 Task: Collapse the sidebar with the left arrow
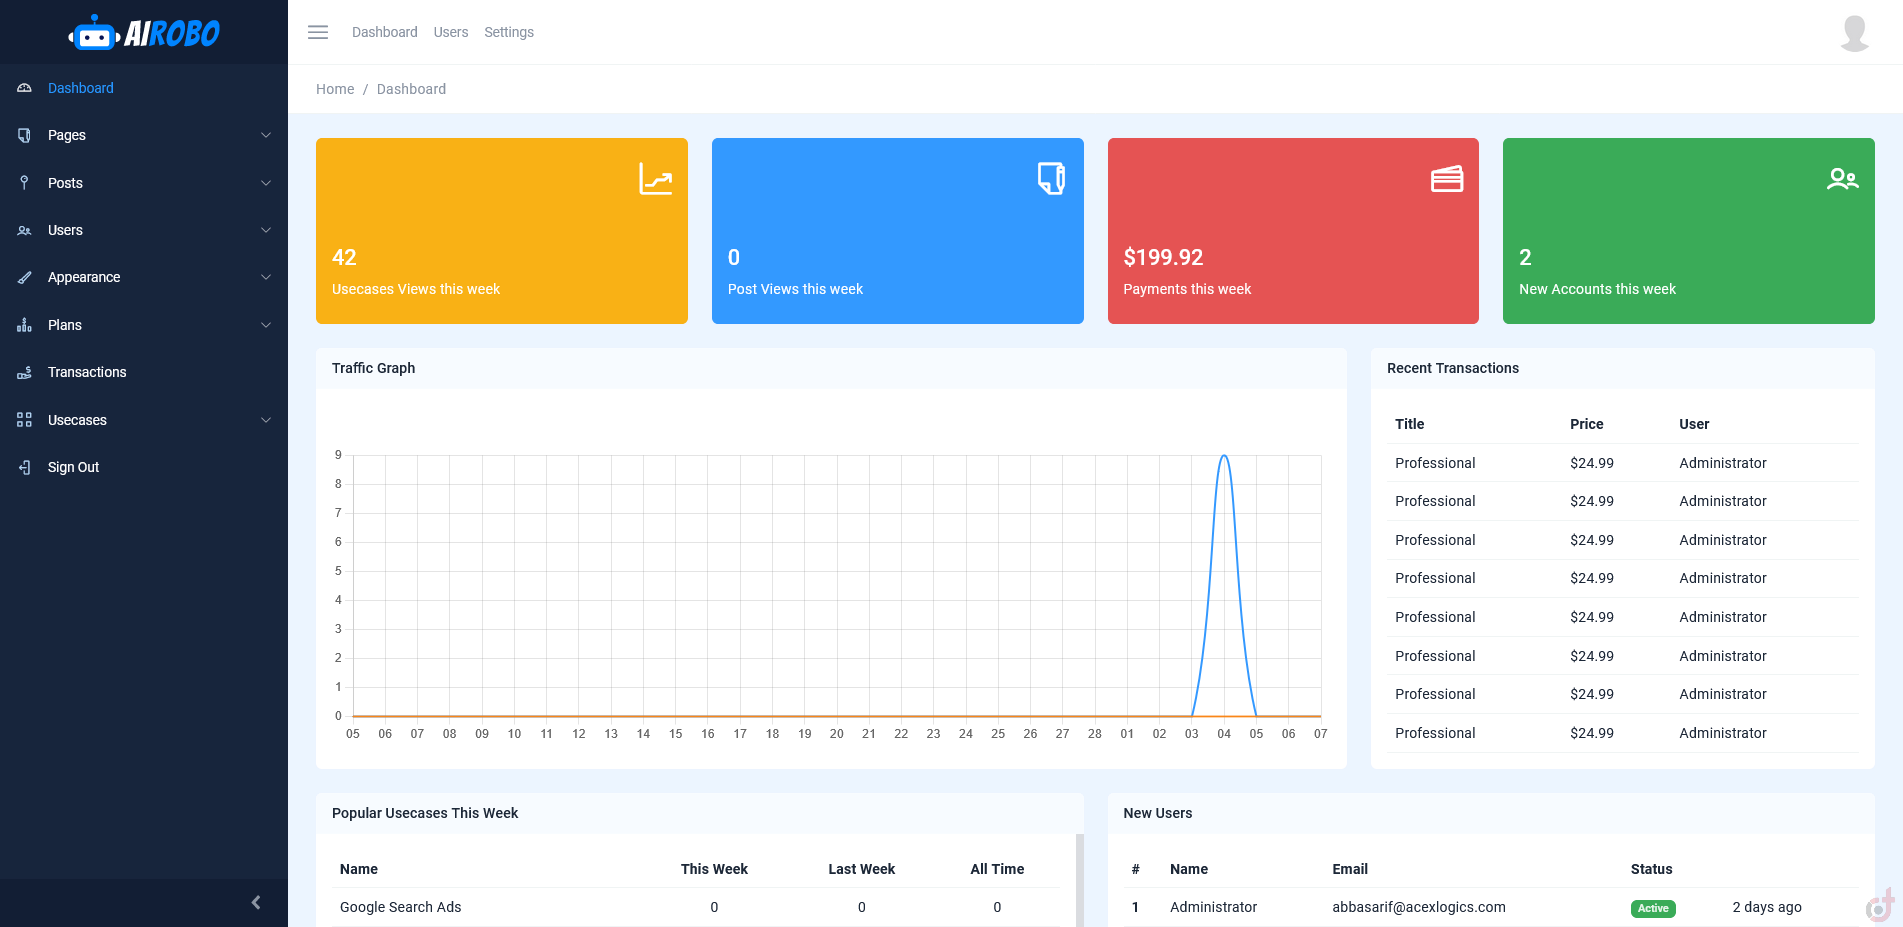256,902
